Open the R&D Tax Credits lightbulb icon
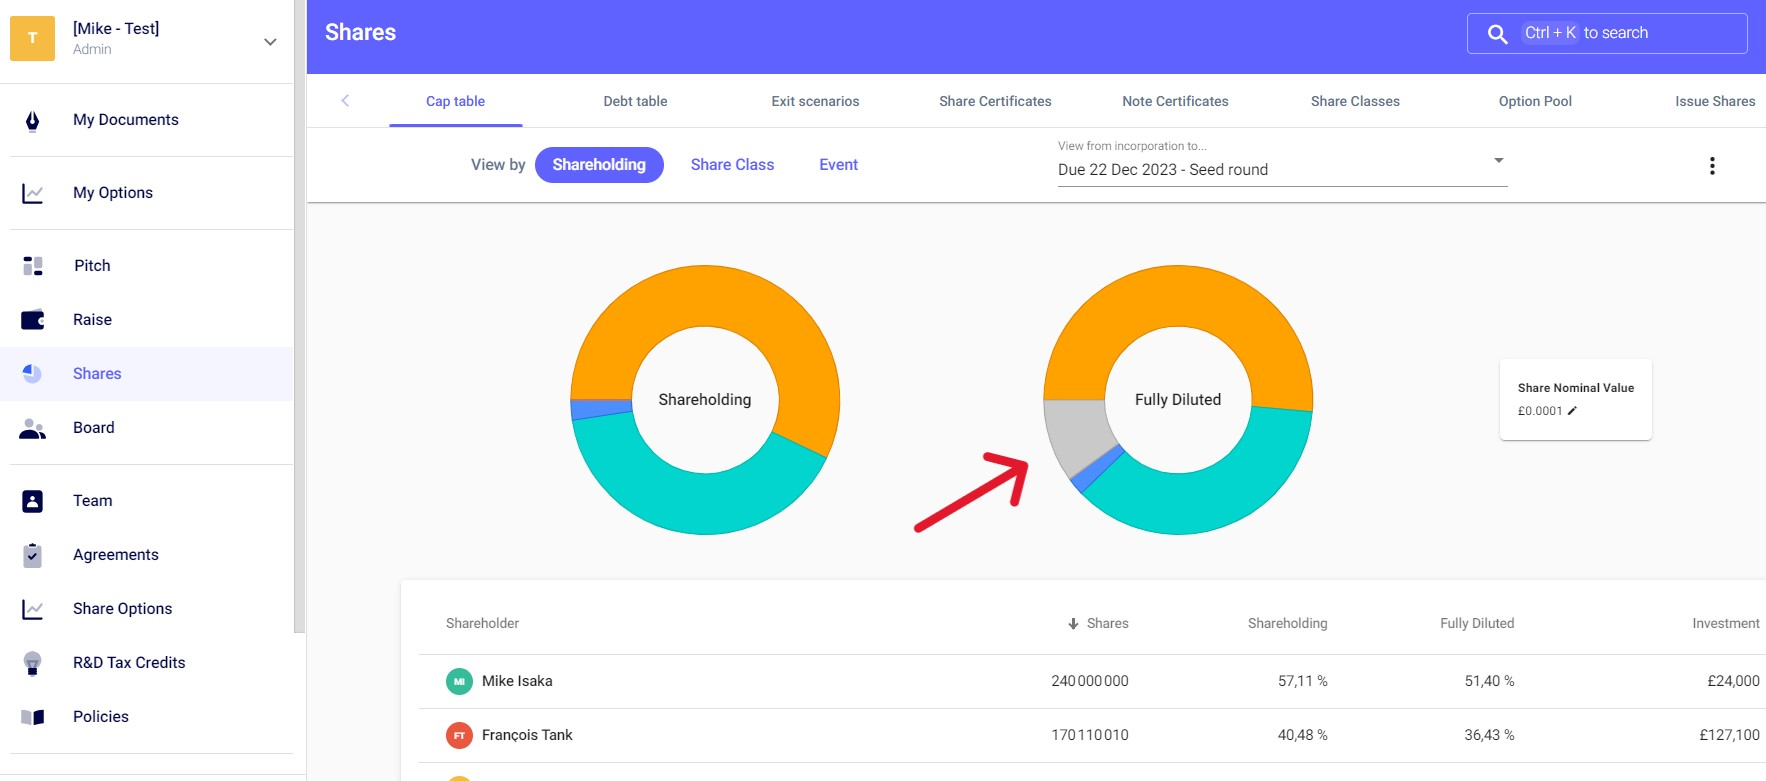This screenshot has height=781, width=1766. [x=32, y=663]
